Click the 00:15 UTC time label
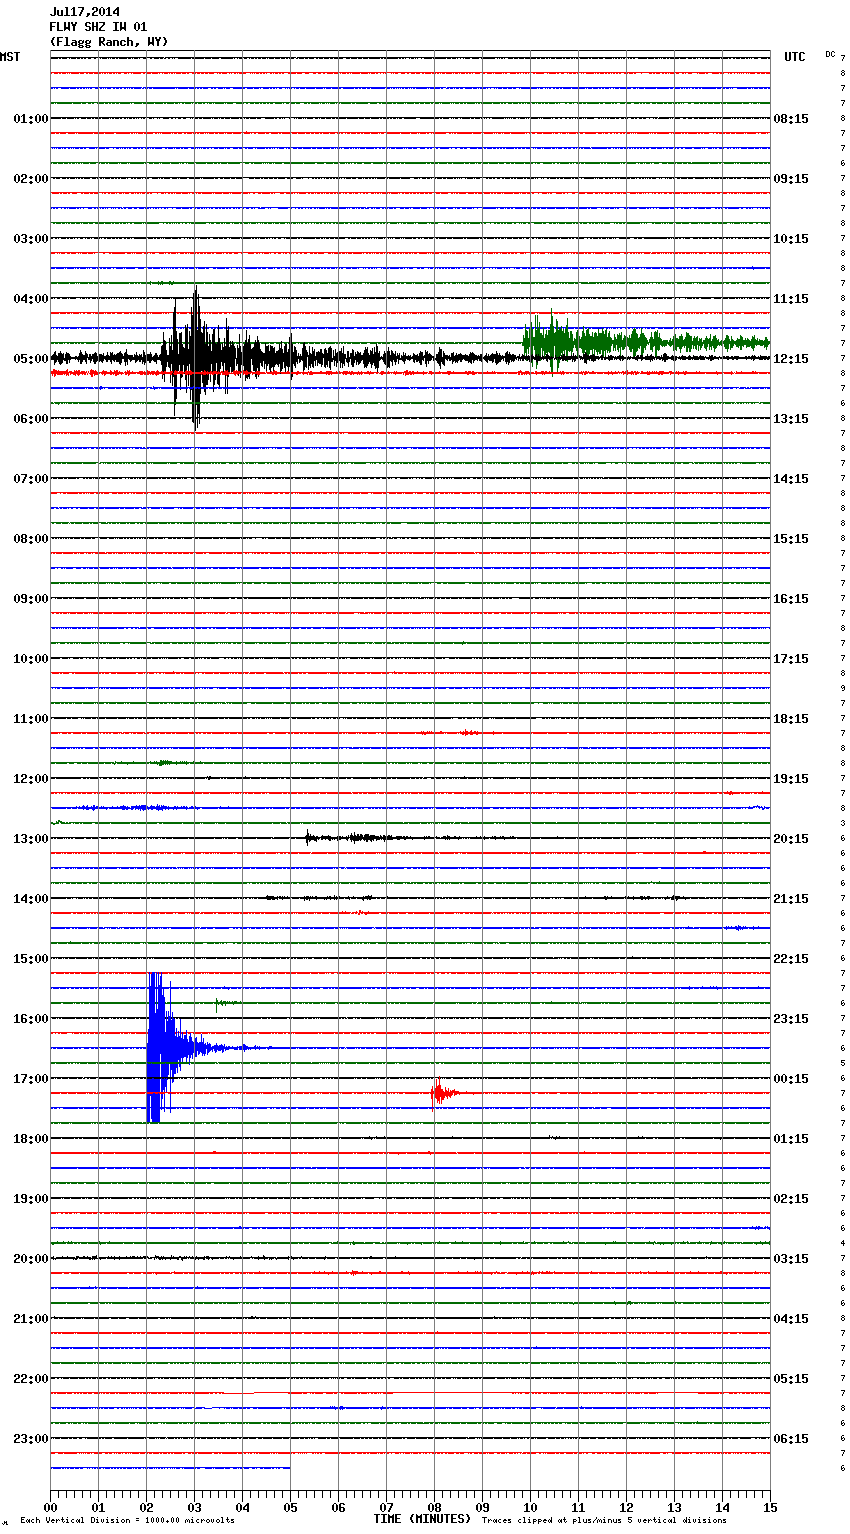 point(791,1079)
